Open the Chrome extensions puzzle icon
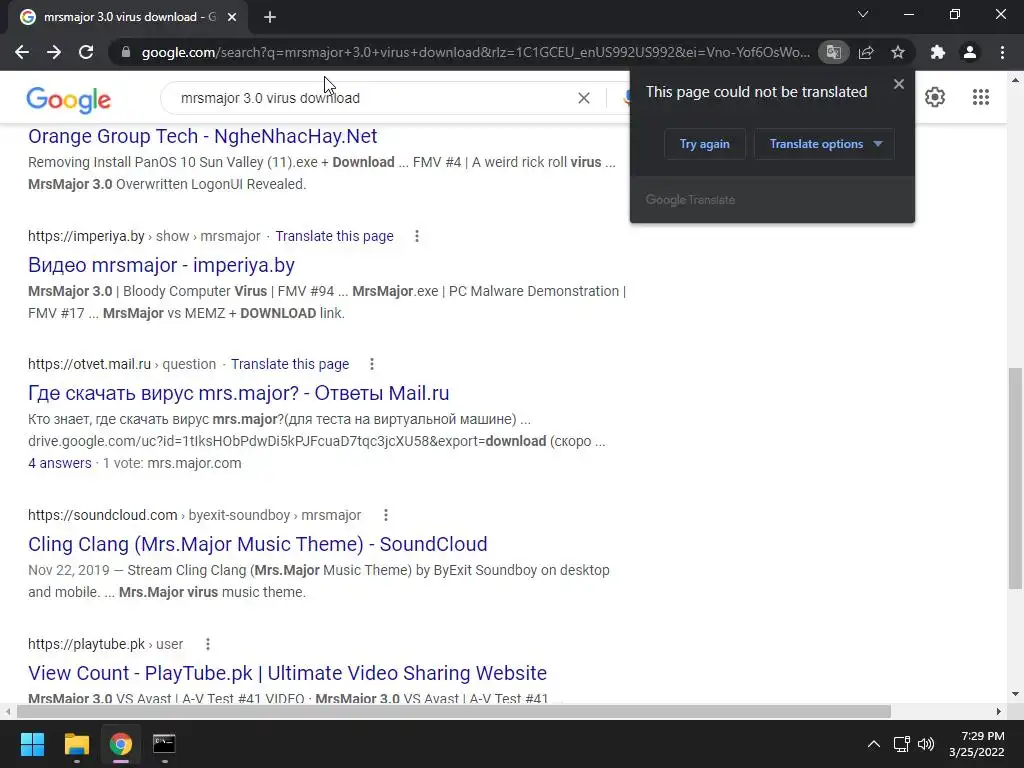The height and width of the screenshot is (768, 1024). 938,52
